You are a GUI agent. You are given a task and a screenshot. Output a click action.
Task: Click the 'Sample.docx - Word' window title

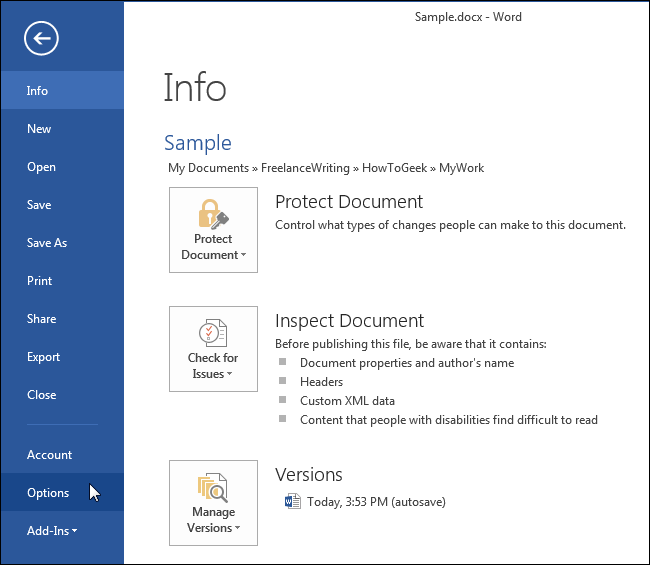point(468,17)
